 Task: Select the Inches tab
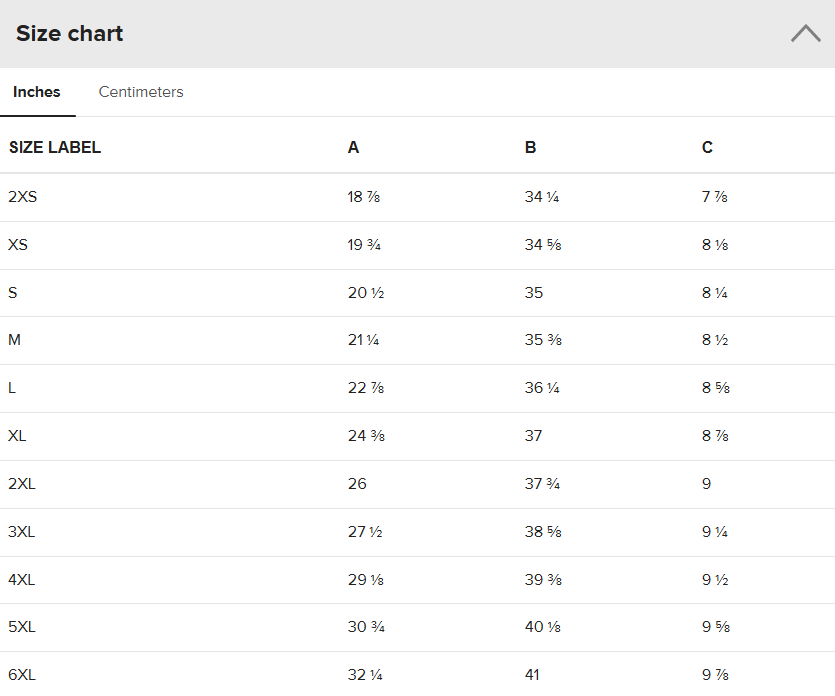[x=37, y=92]
